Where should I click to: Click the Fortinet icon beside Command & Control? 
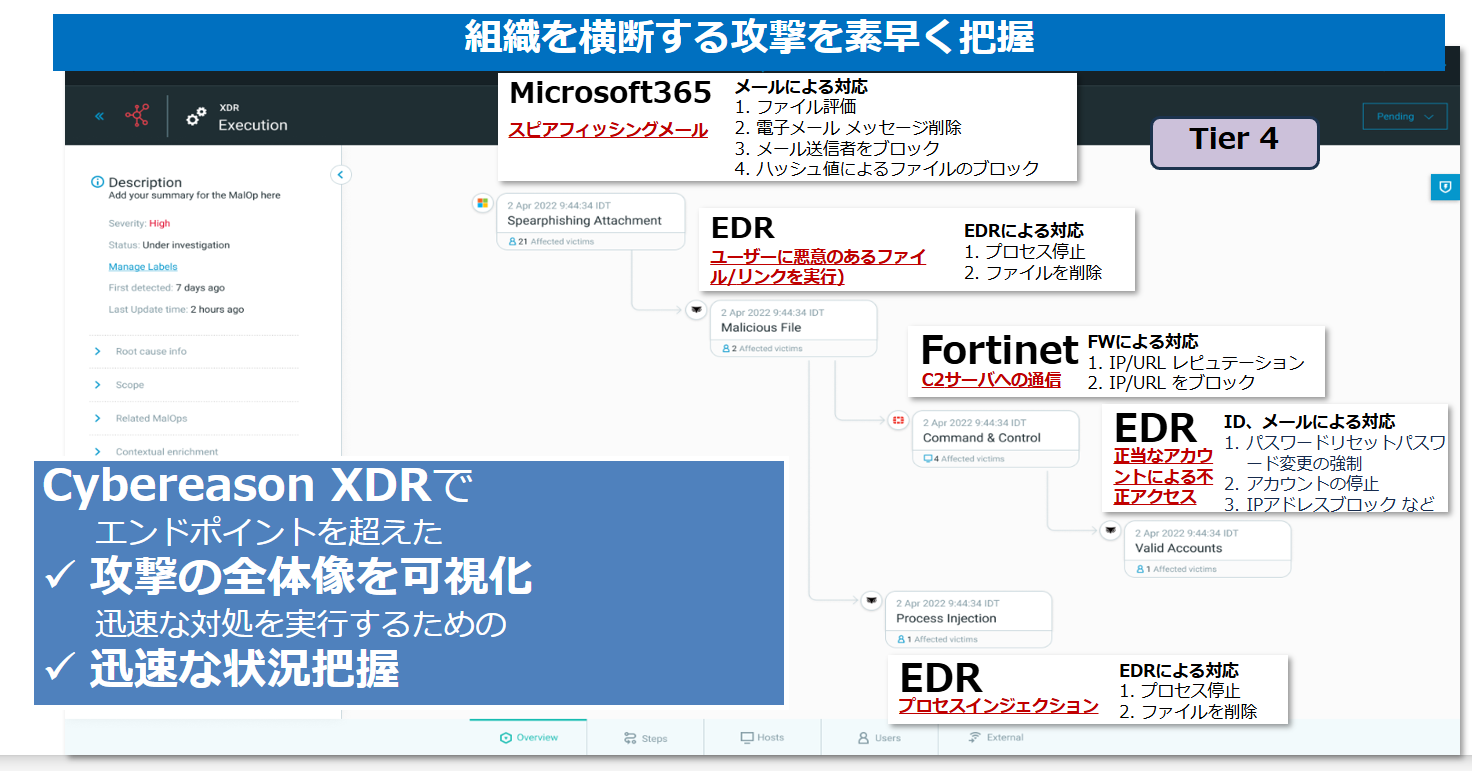click(x=897, y=421)
